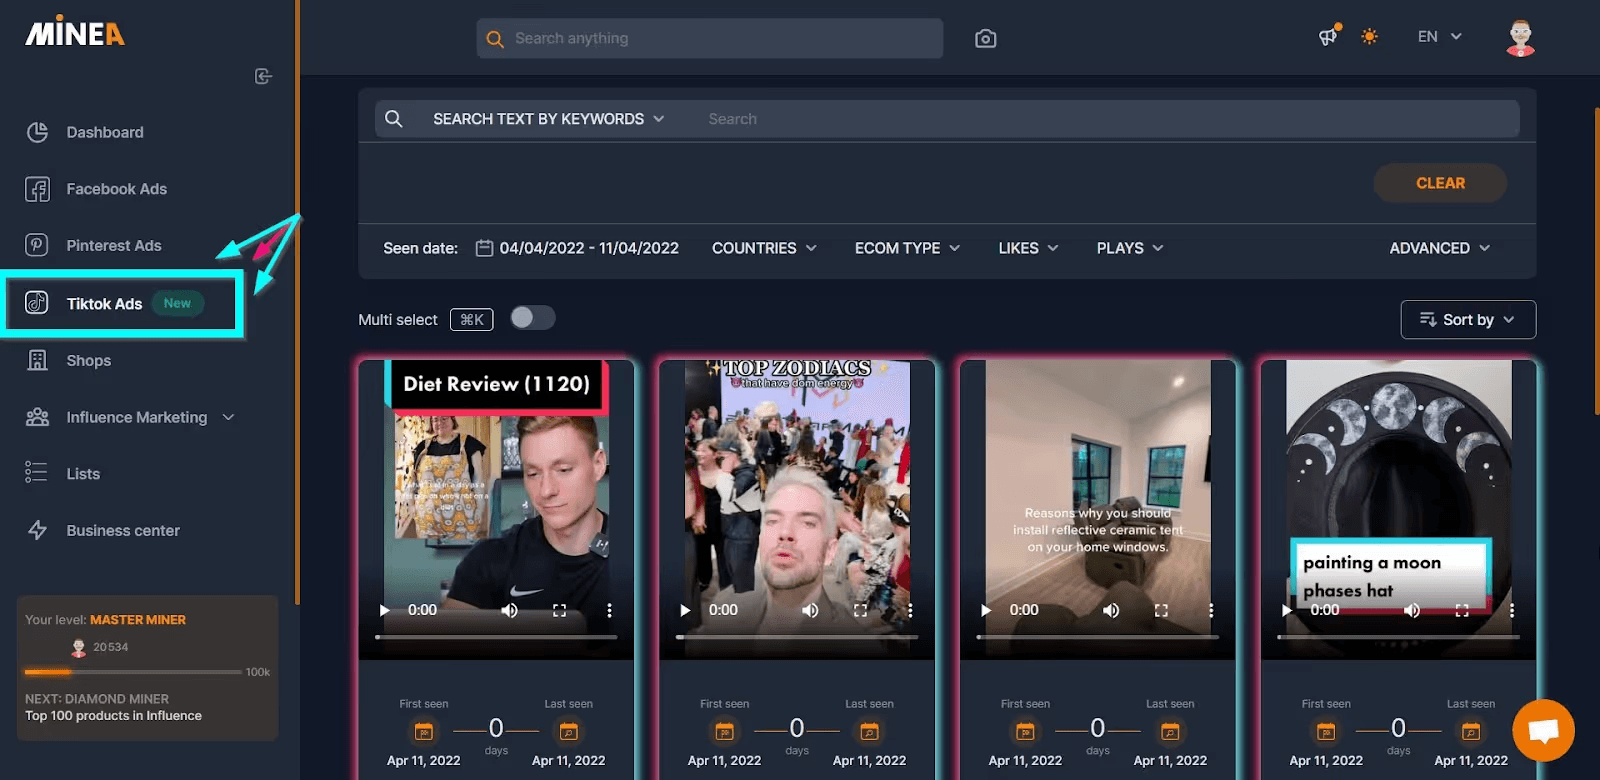This screenshot has height=780, width=1600.
Task: Open more options on ceramic tint video
Action: 1211,610
